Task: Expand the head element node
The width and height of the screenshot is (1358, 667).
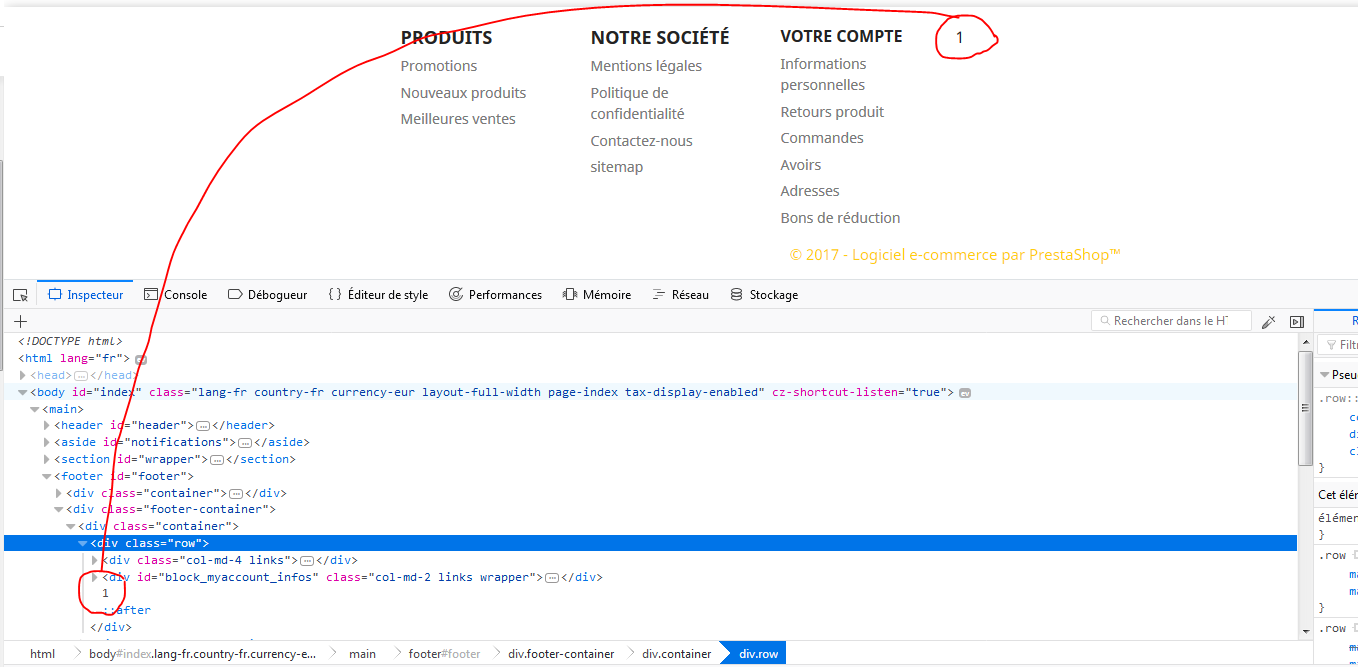Action: (x=23, y=375)
